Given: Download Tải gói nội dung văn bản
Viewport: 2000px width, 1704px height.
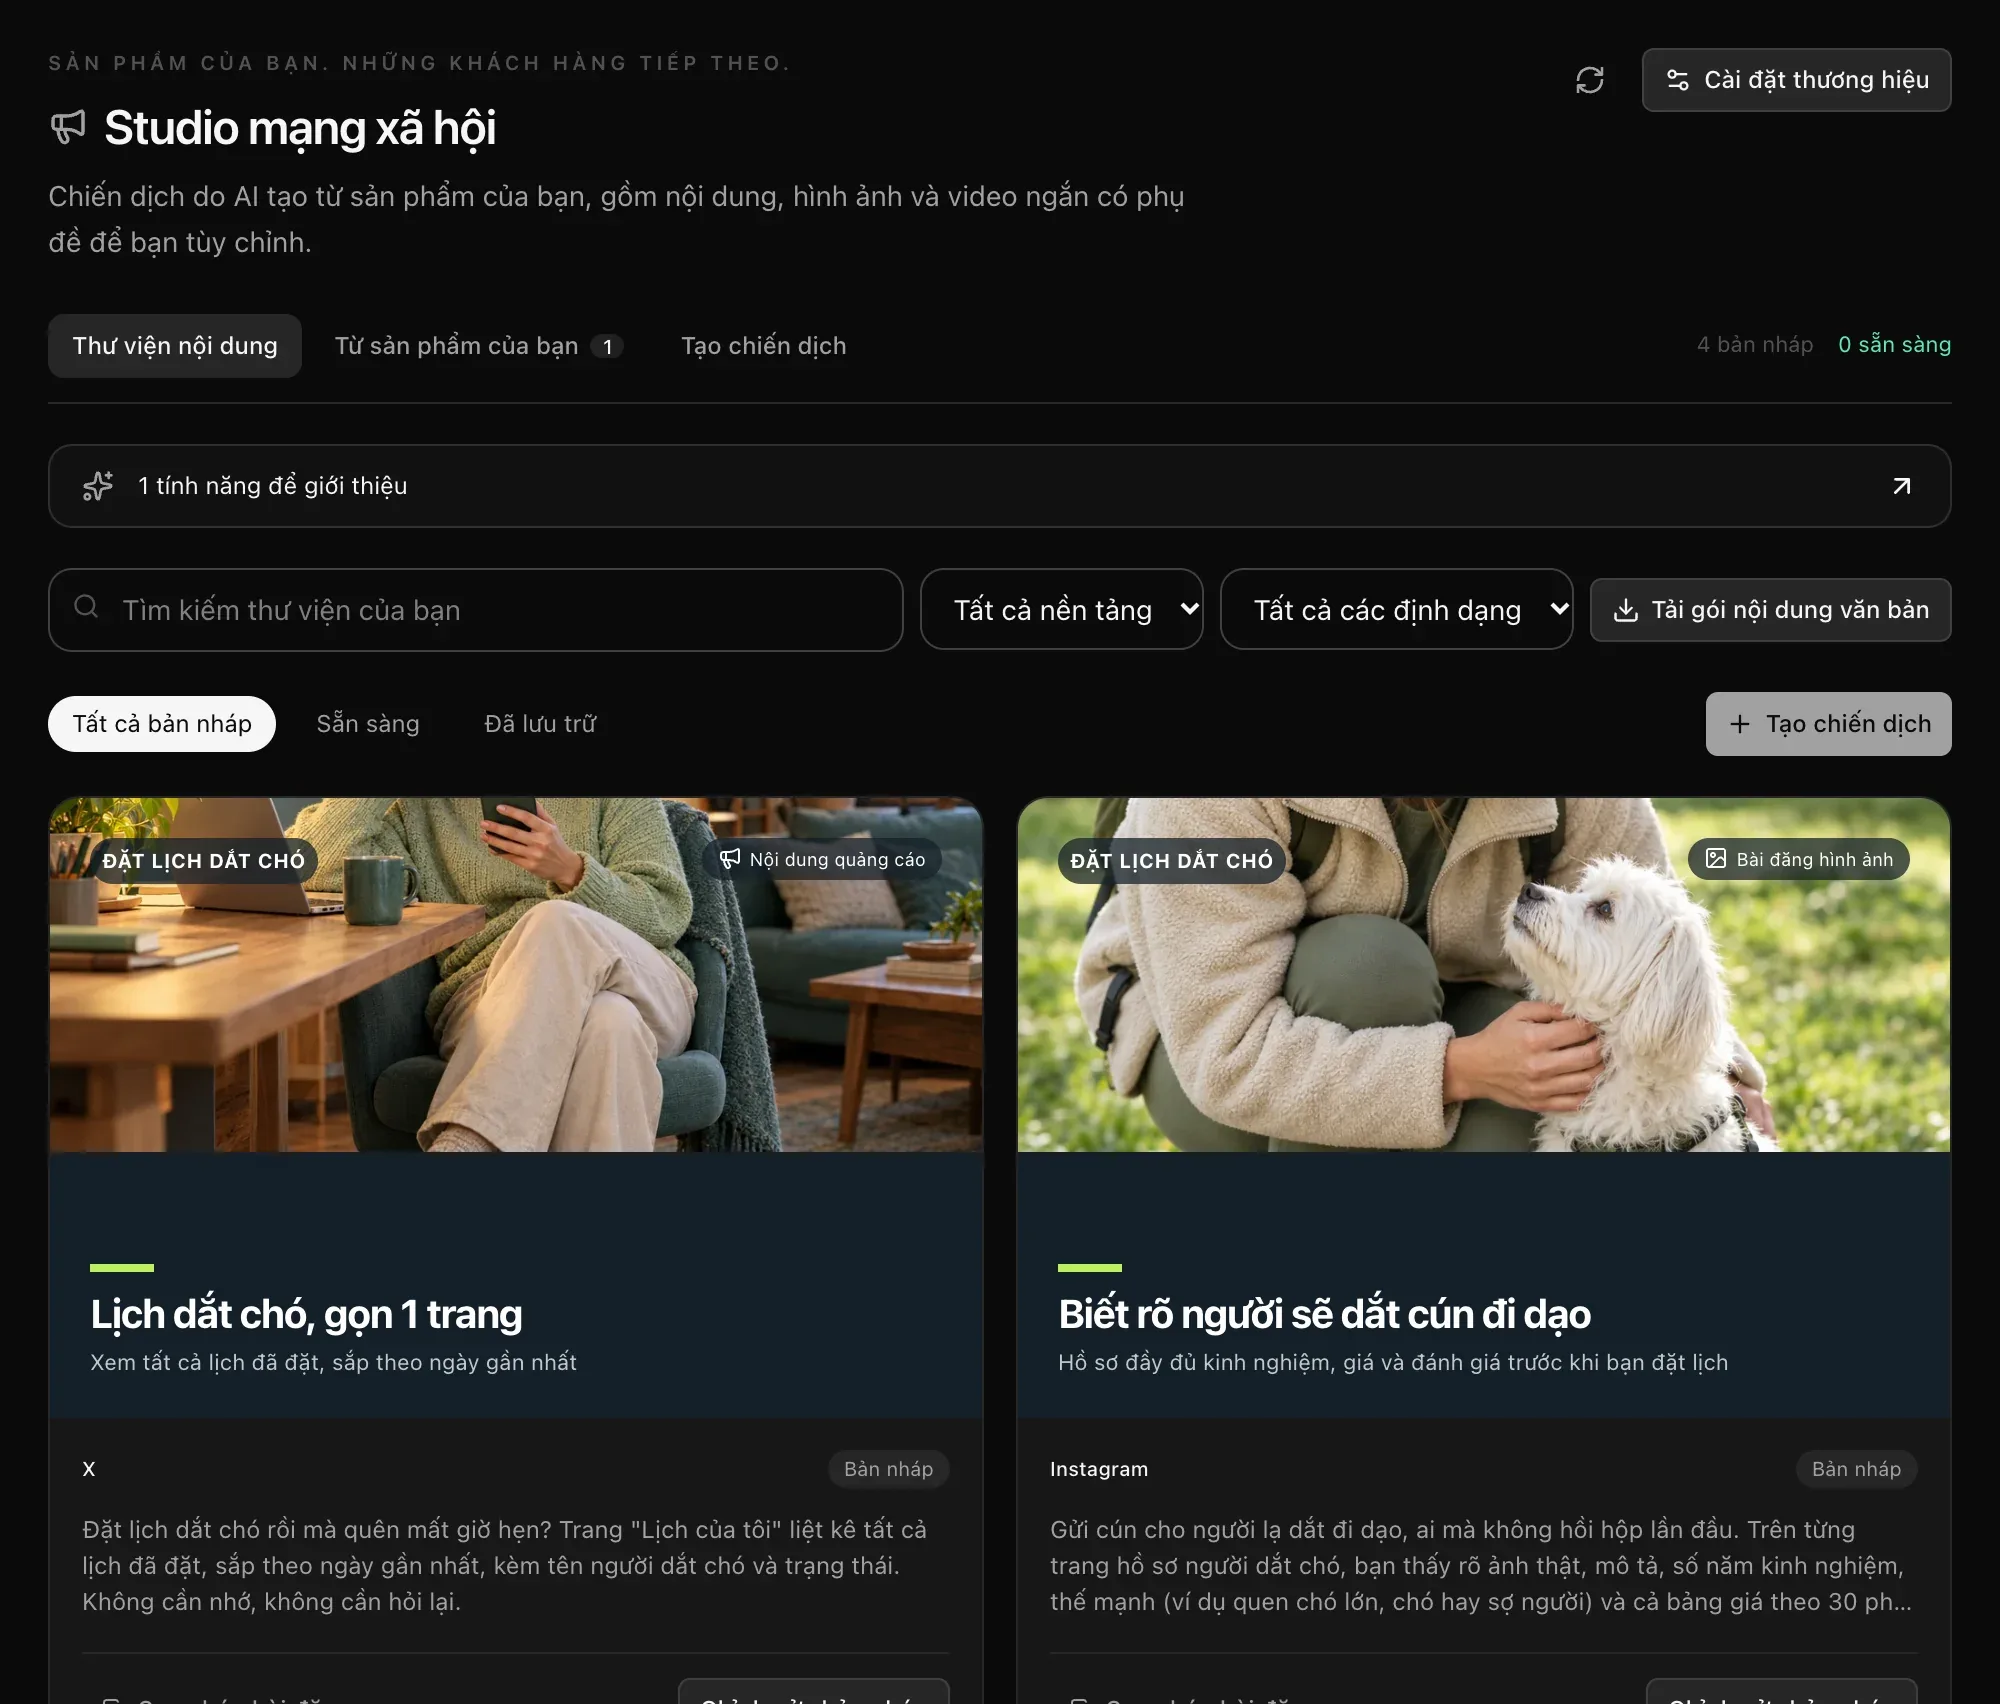Looking at the screenshot, I should point(1770,610).
